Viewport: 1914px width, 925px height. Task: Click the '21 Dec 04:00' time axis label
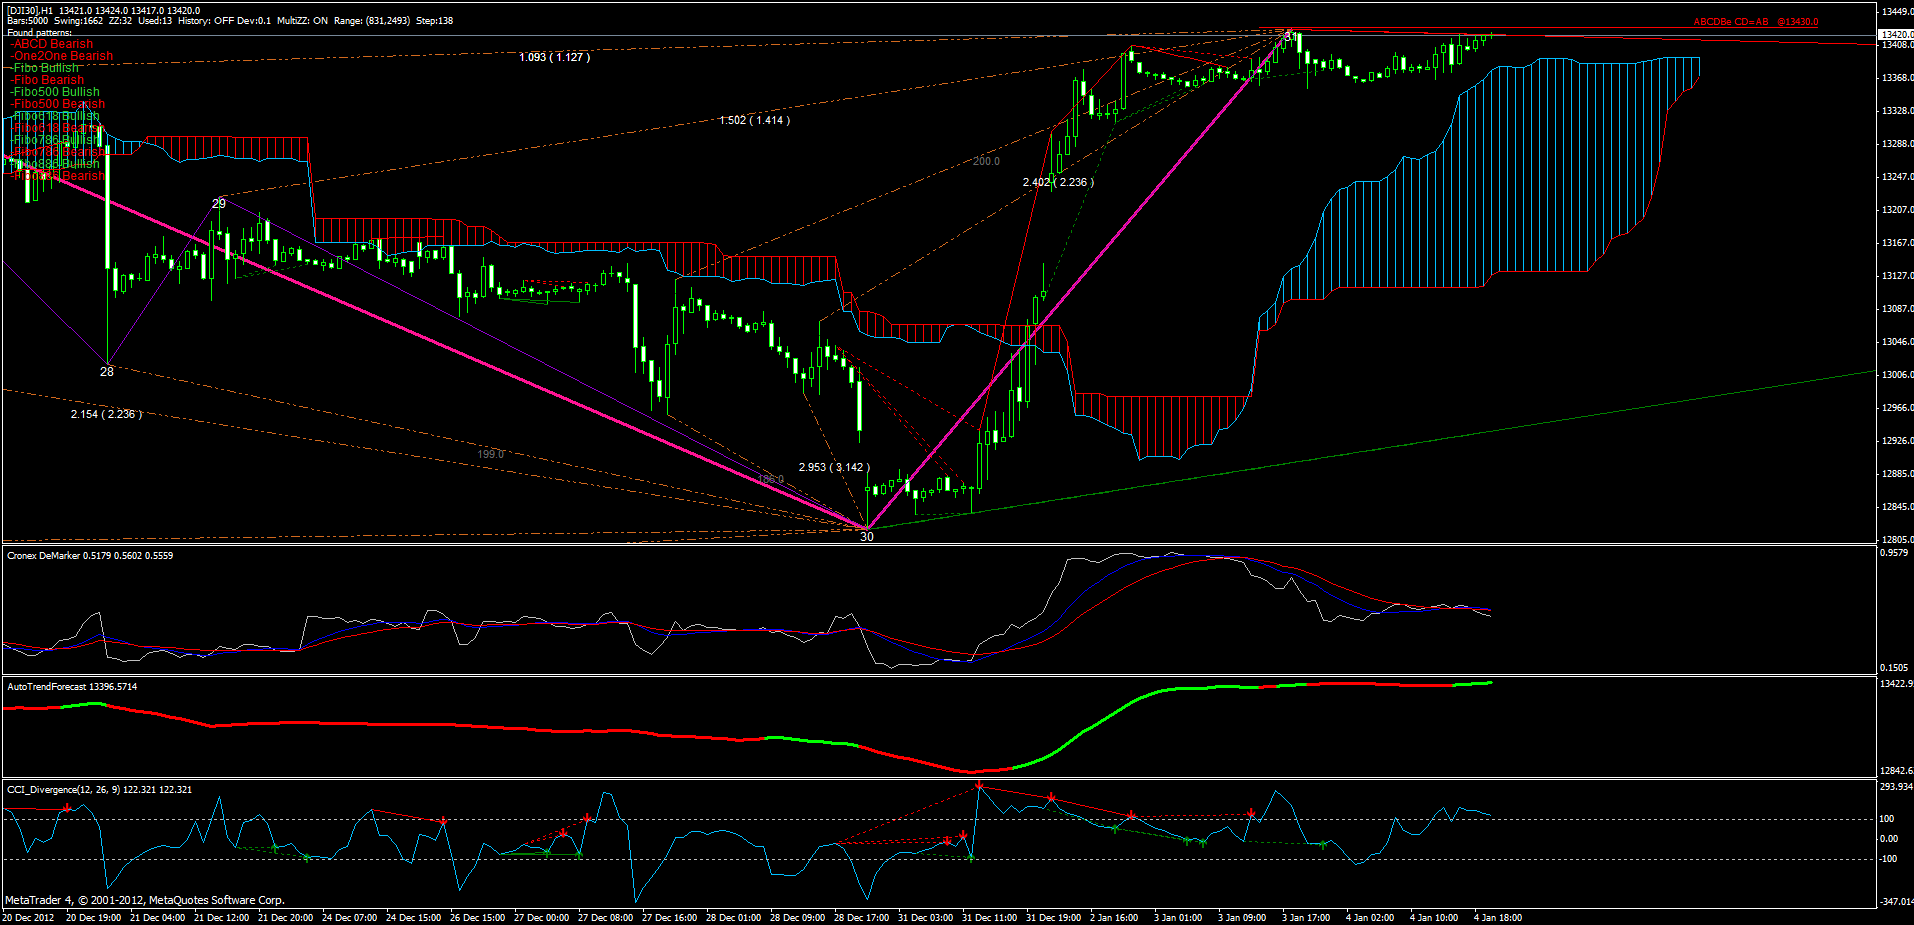[157, 918]
